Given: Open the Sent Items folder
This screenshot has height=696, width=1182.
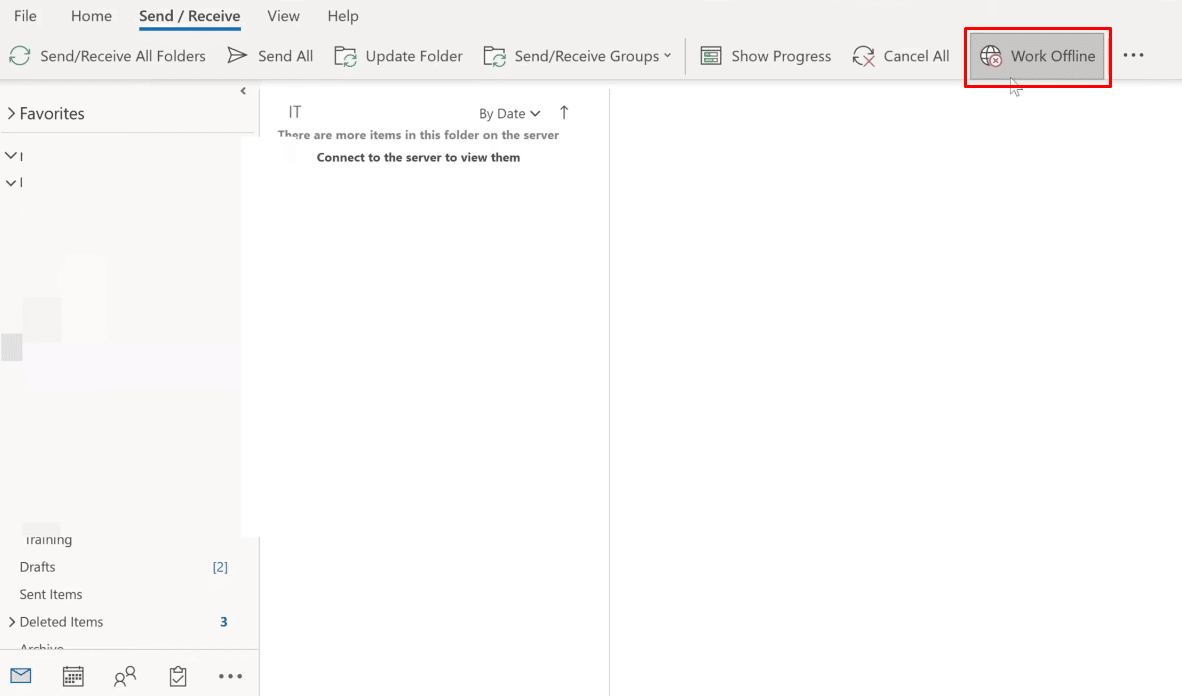Looking at the screenshot, I should coord(51,594).
